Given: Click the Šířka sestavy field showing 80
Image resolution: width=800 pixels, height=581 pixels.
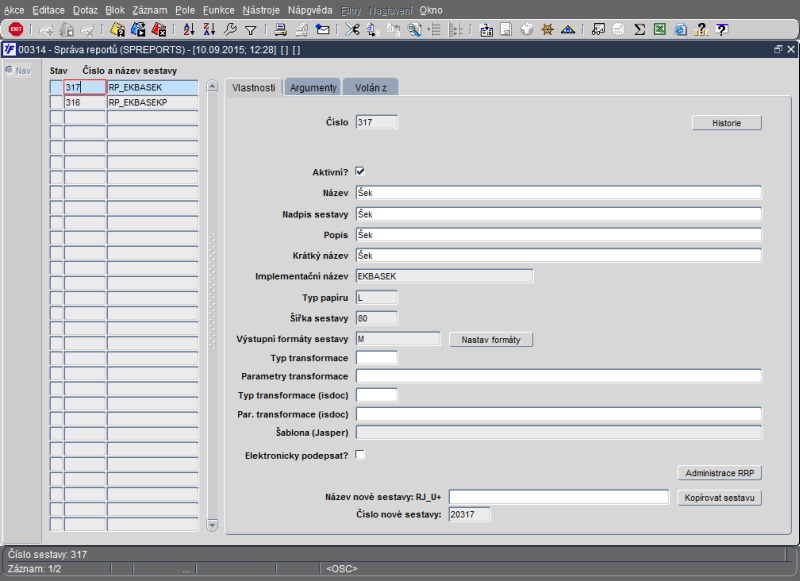Looking at the screenshot, I should 377,318.
